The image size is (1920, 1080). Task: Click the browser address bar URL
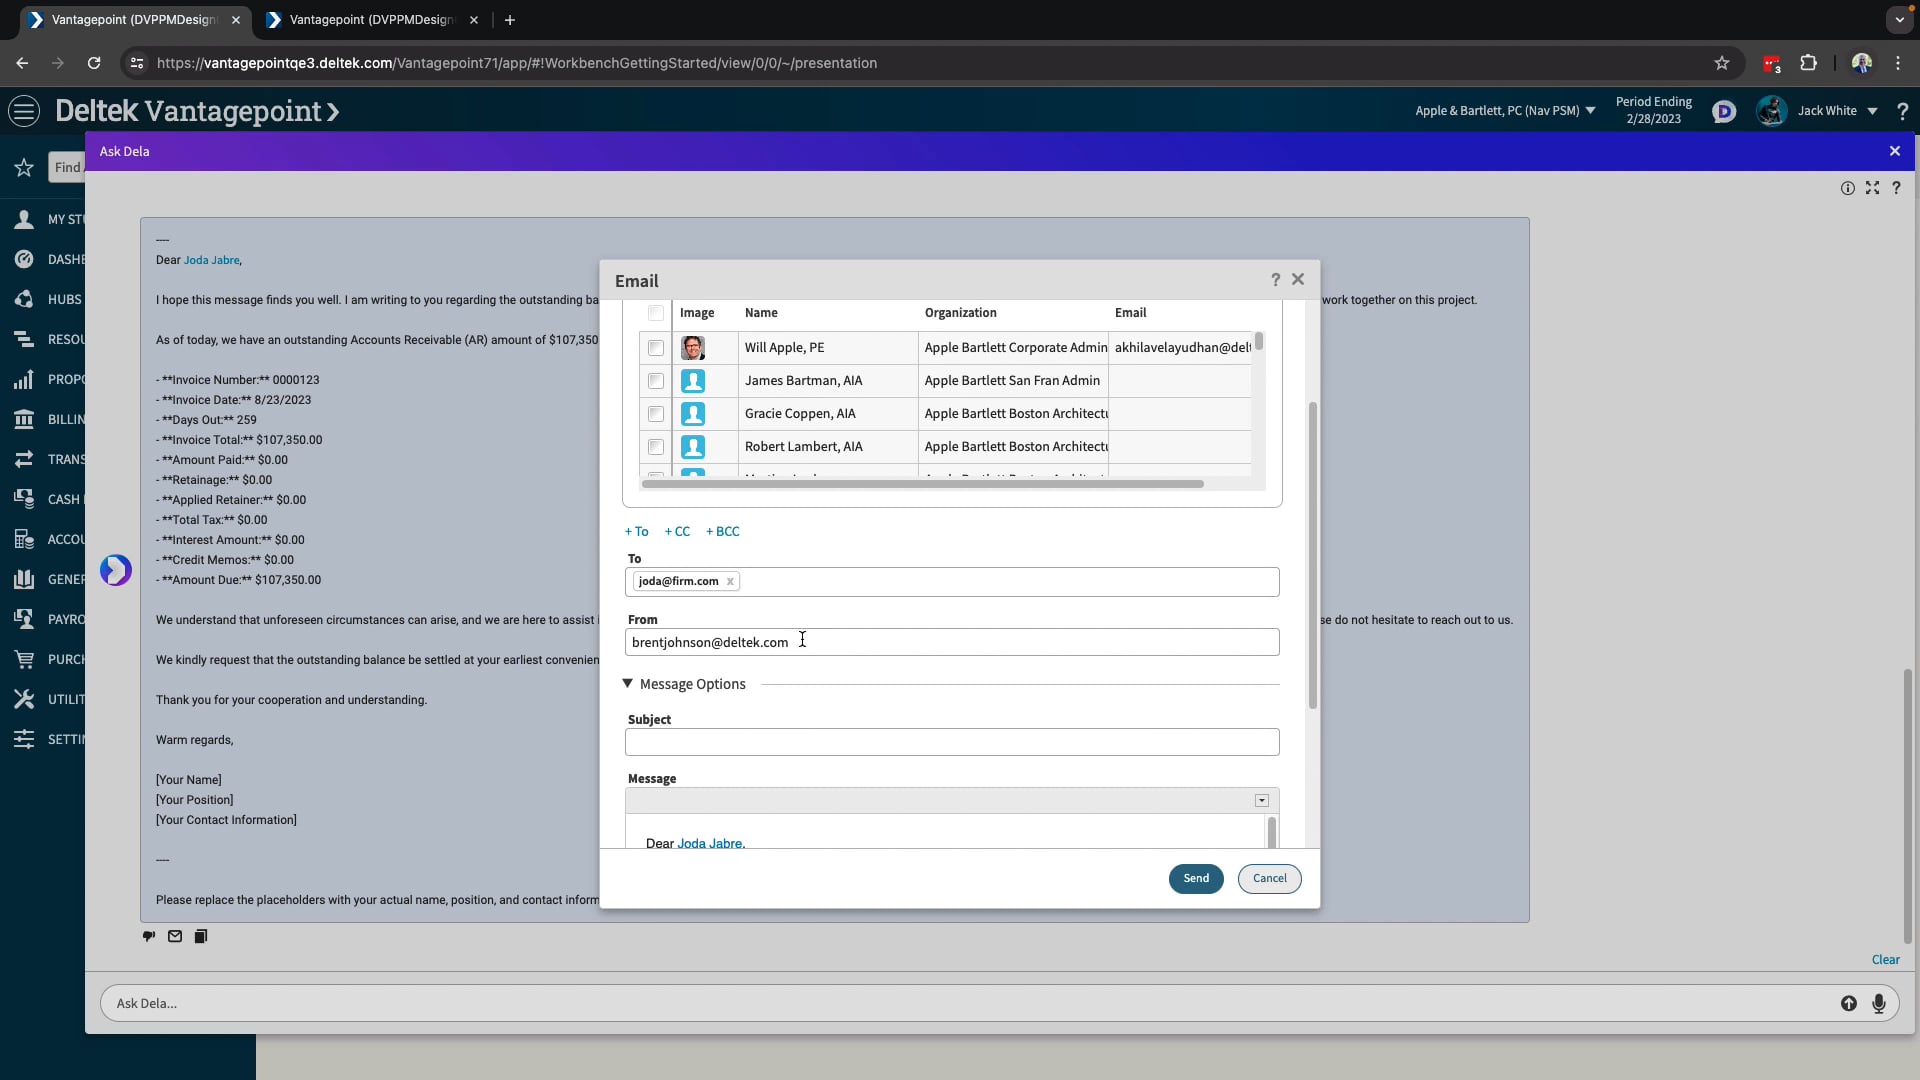click(517, 63)
